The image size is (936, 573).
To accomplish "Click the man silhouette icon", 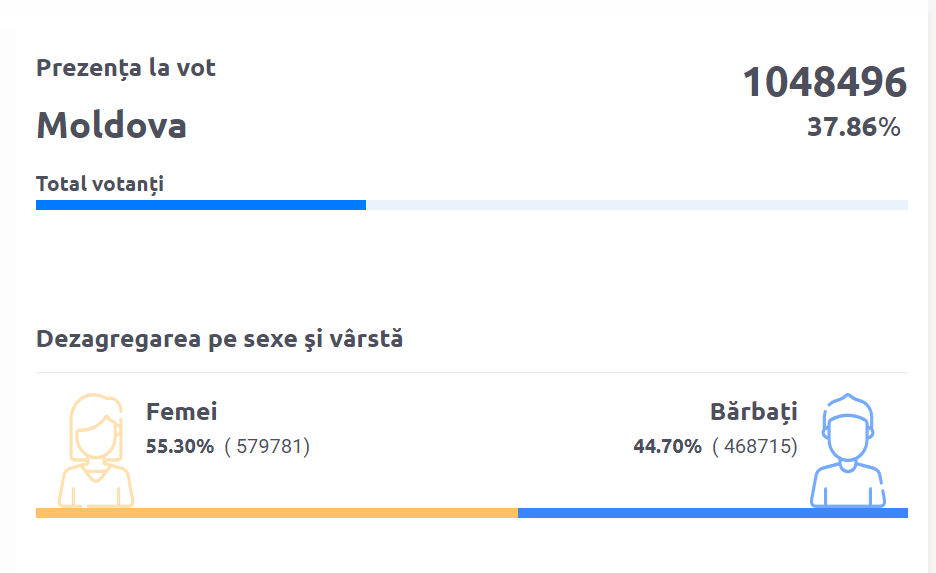I will pos(848,450).
